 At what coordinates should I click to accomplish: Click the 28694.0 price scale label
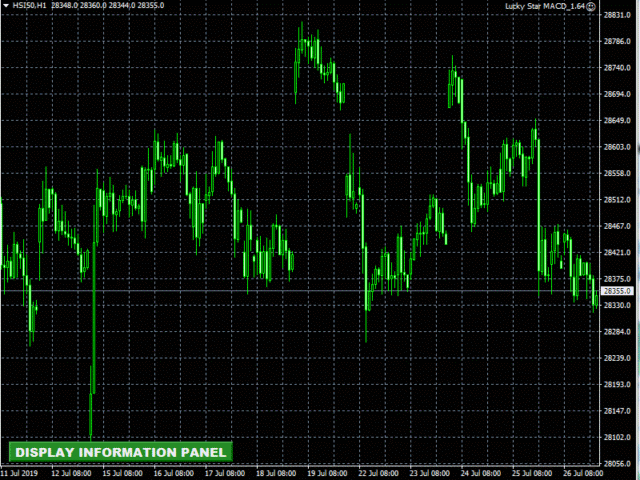[617, 94]
